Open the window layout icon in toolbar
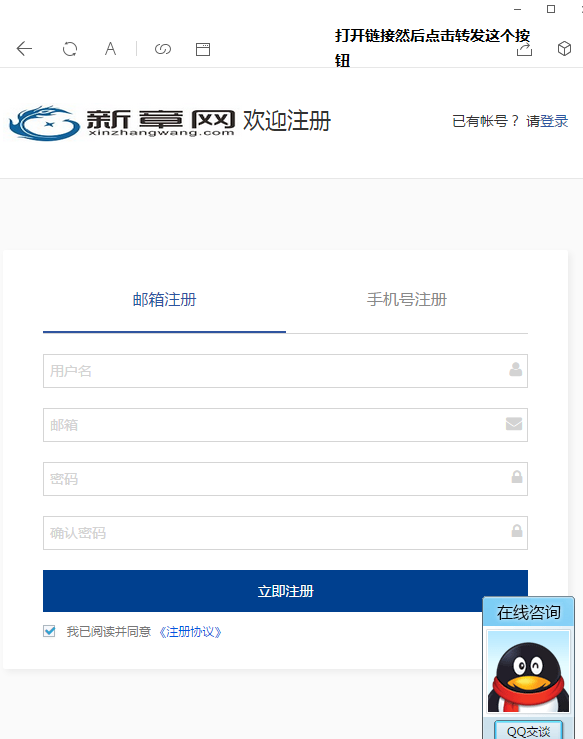The height and width of the screenshot is (739, 583). (203, 49)
